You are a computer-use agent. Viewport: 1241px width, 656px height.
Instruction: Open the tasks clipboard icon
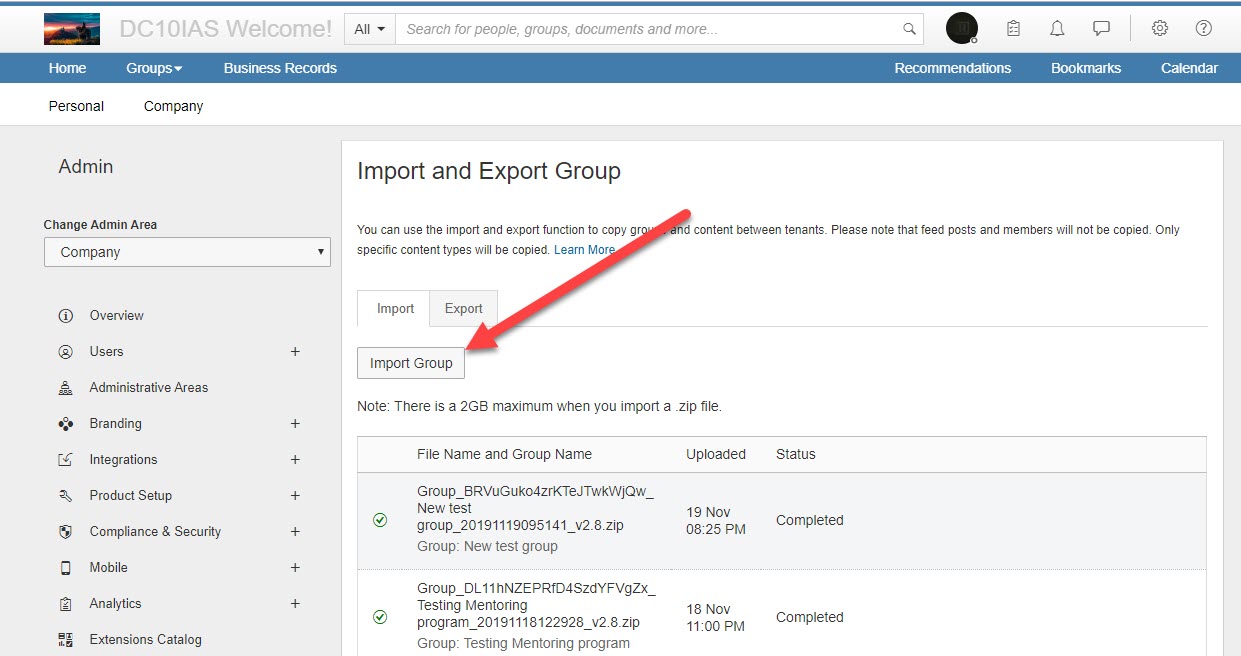(x=1013, y=29)
